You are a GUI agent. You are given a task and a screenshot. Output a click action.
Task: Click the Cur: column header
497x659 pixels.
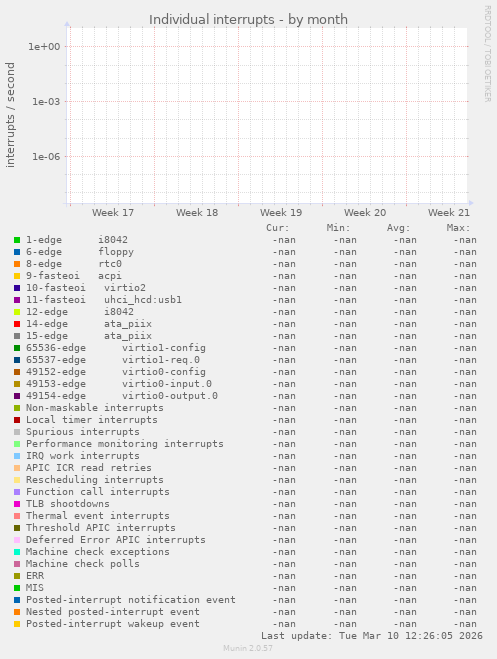pos(278,228)
